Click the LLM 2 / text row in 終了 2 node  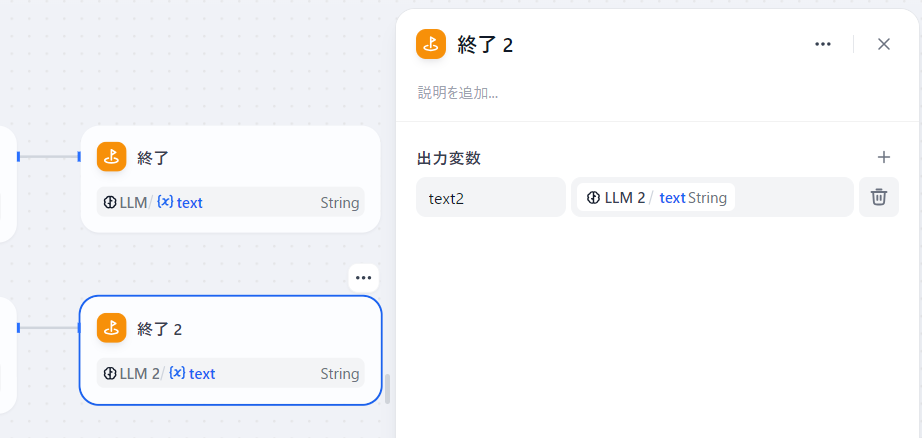pos(231,374)
